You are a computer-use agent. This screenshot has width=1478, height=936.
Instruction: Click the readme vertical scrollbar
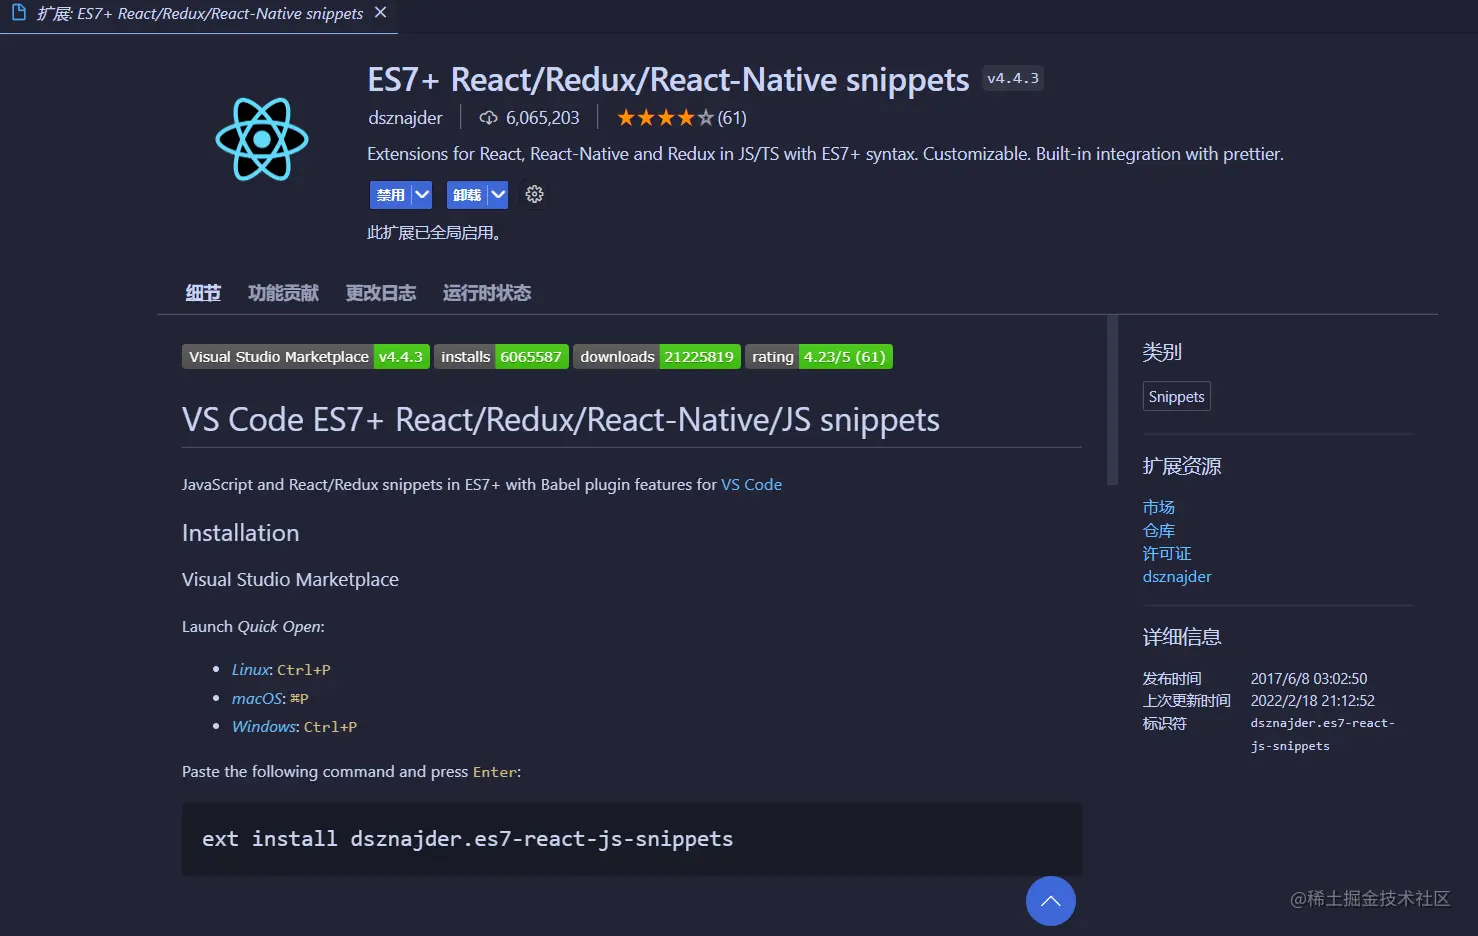click(x=1112, y=400)
